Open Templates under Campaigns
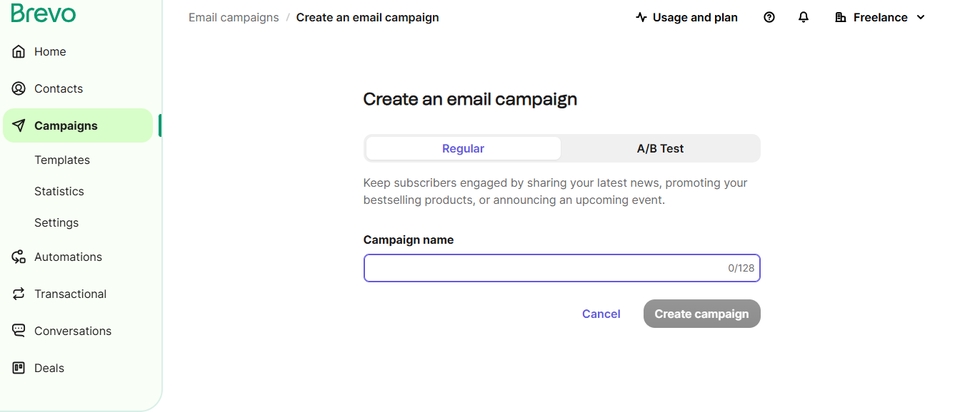Screen dimensions: 960x412 [62, 160]
